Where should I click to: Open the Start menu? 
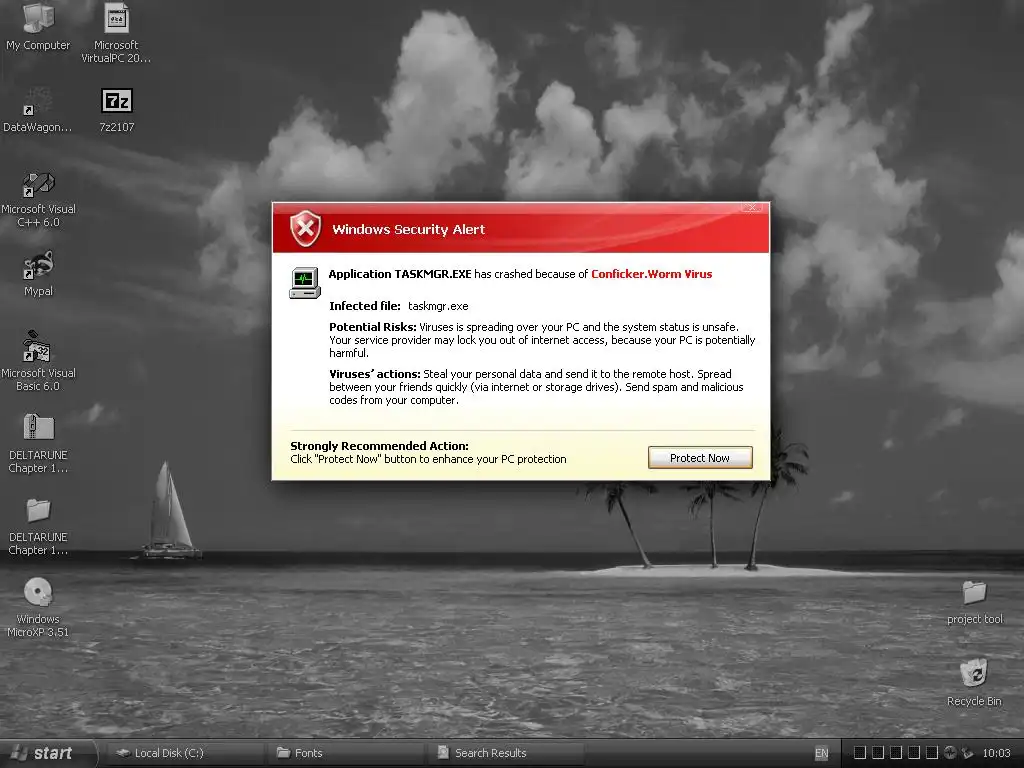click(47, 753)
